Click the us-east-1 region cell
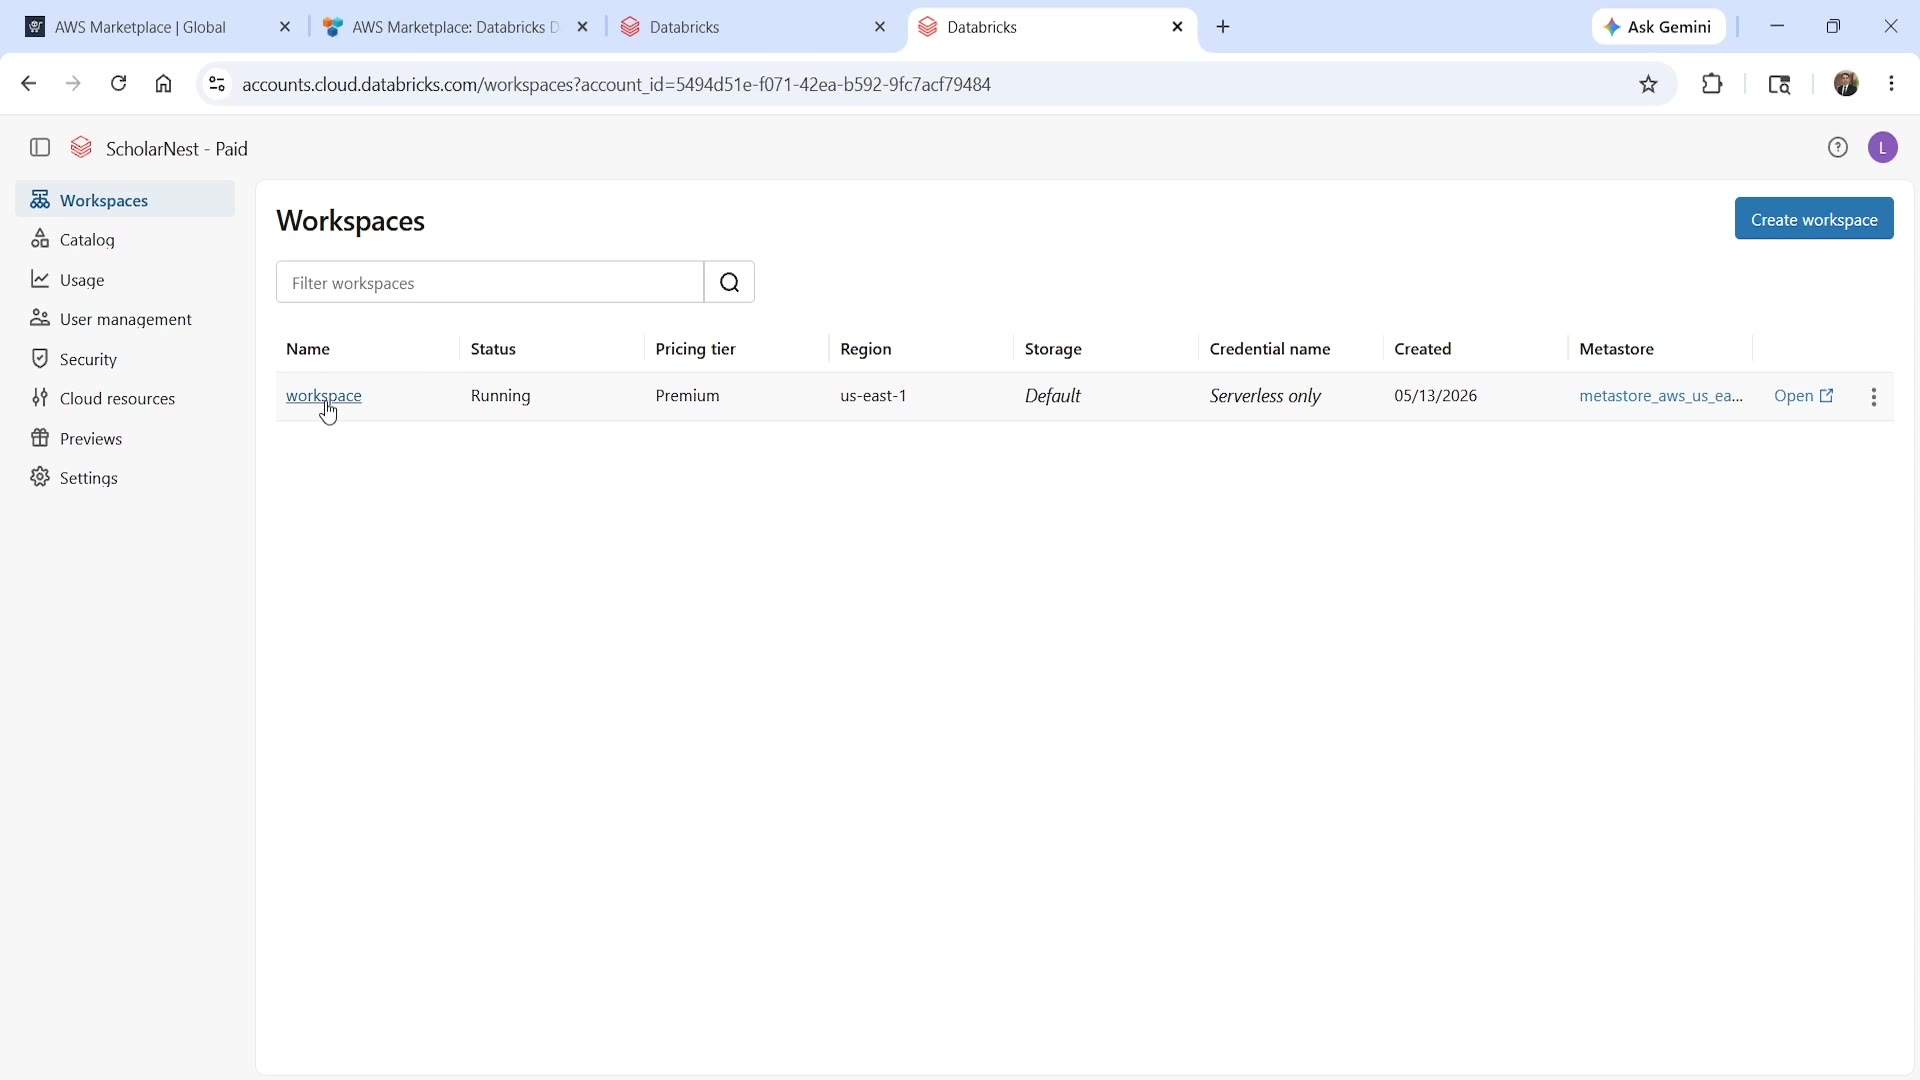This screenshot has height=1080, width=1920. (x=874, y=397)
